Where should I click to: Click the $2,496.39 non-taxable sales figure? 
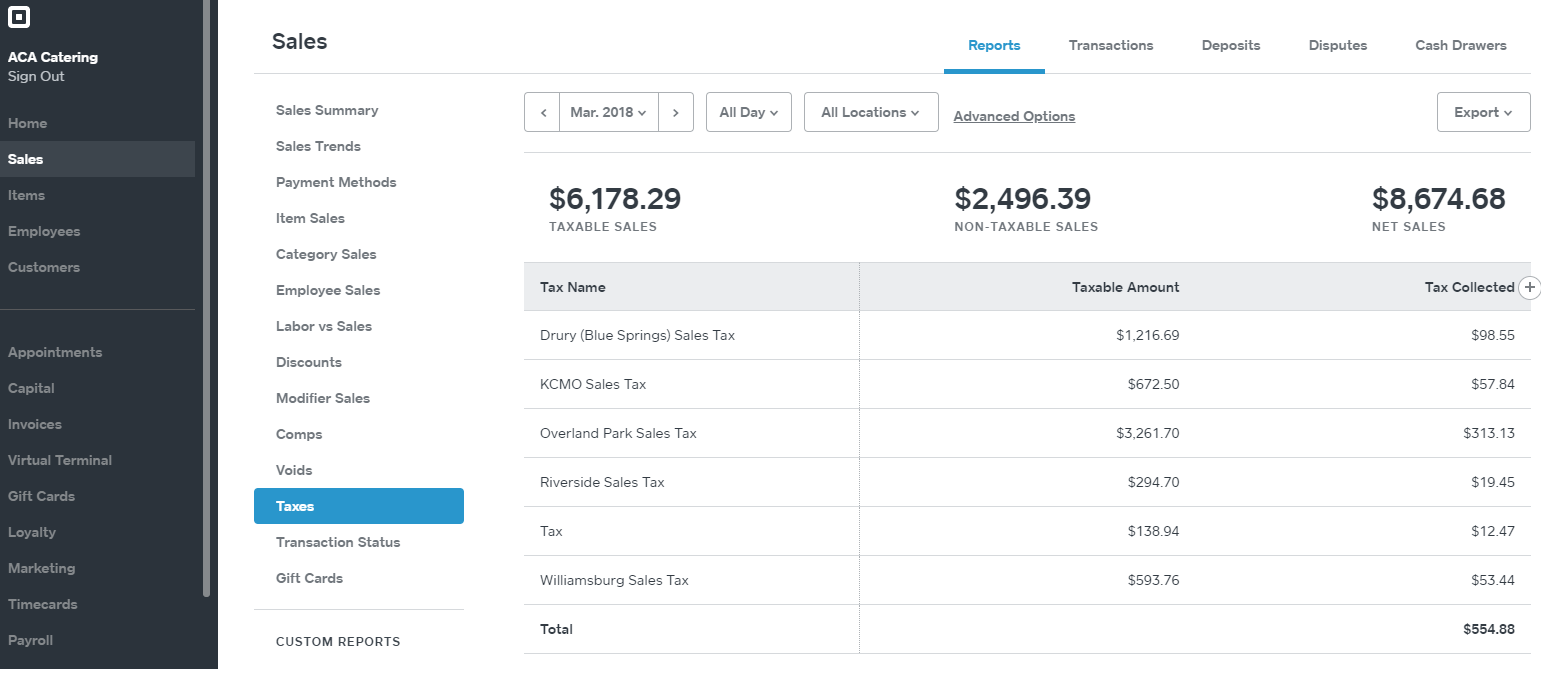1023,199
